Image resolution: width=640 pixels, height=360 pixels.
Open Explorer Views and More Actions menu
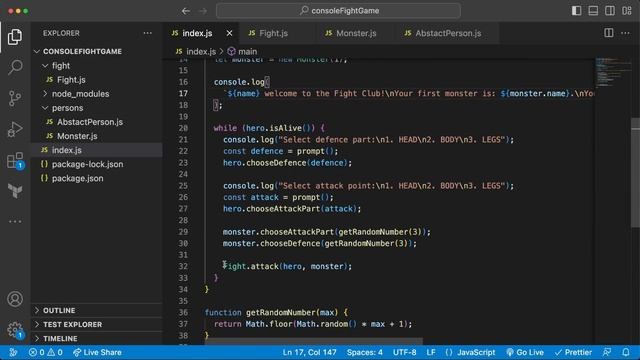tap(147, 33)
